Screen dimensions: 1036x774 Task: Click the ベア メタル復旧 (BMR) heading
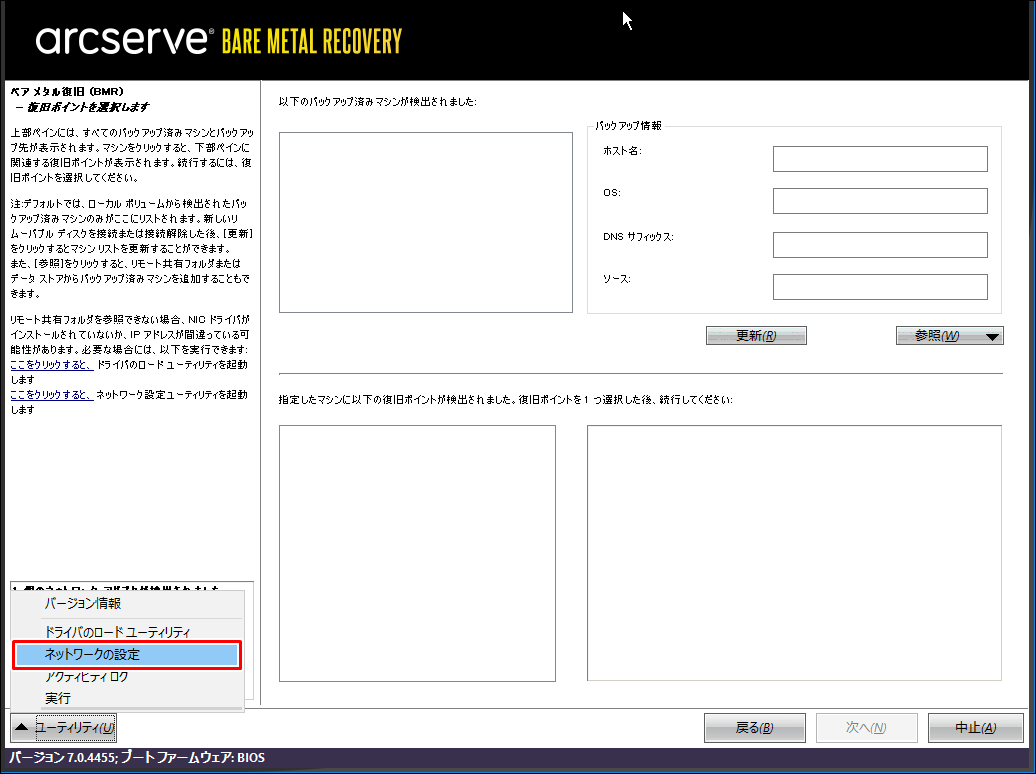[67, 91]
